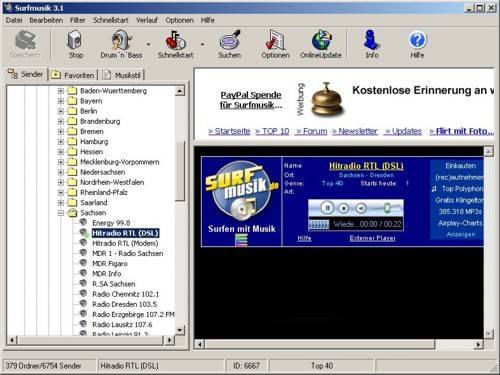Open the Updates link
The height and width of the screenshot is (375, 500).
(x=403, y=131)
